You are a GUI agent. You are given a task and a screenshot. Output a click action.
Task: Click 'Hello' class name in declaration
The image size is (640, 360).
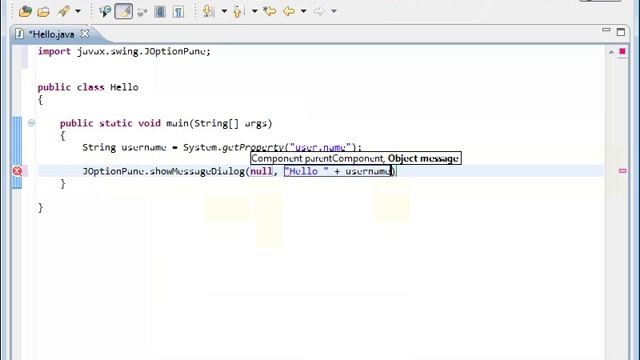124,87
